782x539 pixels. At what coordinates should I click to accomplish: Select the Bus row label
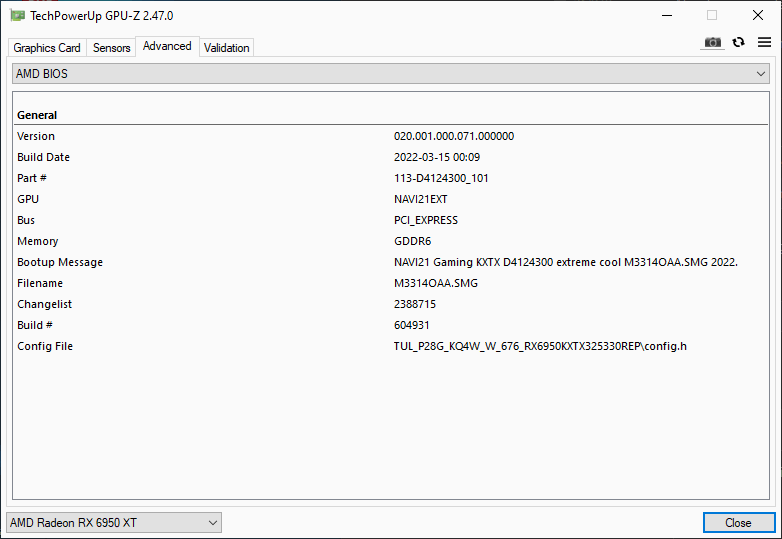click(x=26, y=220)
